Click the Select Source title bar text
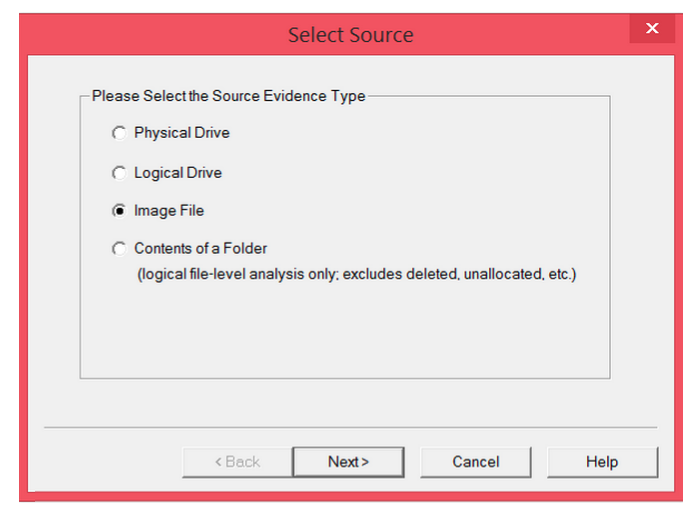 (350, 35)
